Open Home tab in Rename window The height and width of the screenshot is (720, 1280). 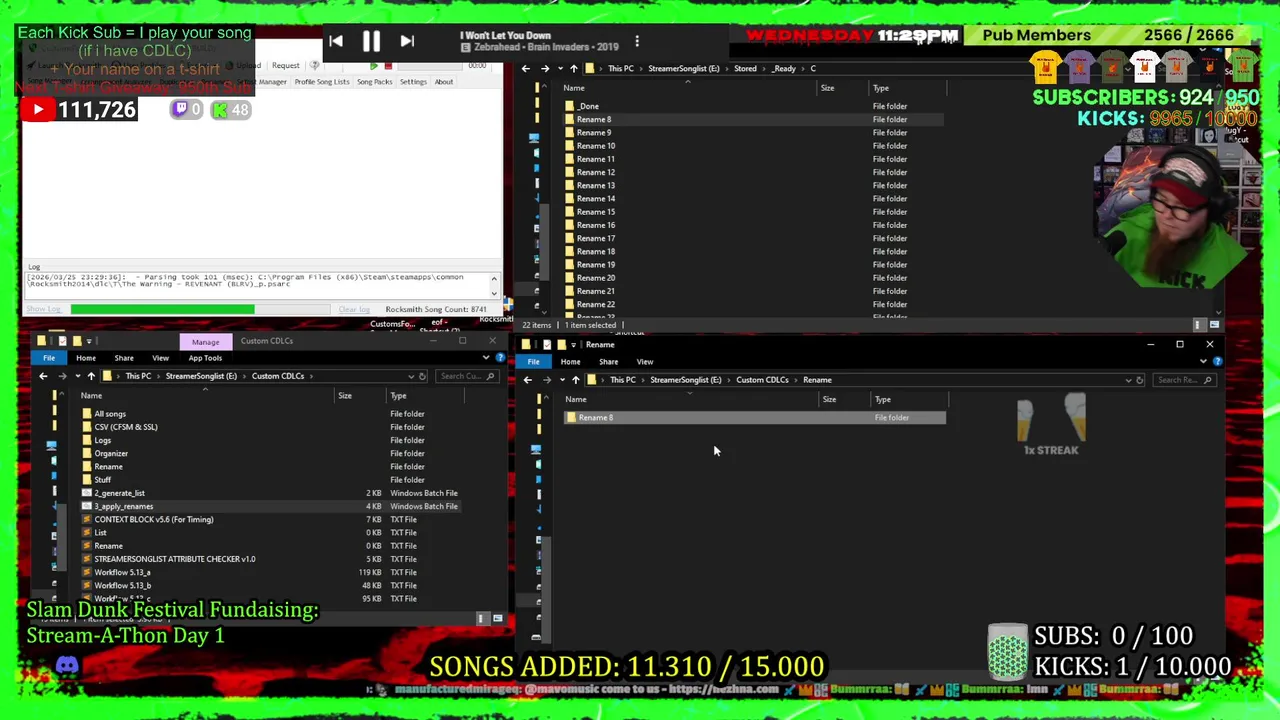[570, 362]
